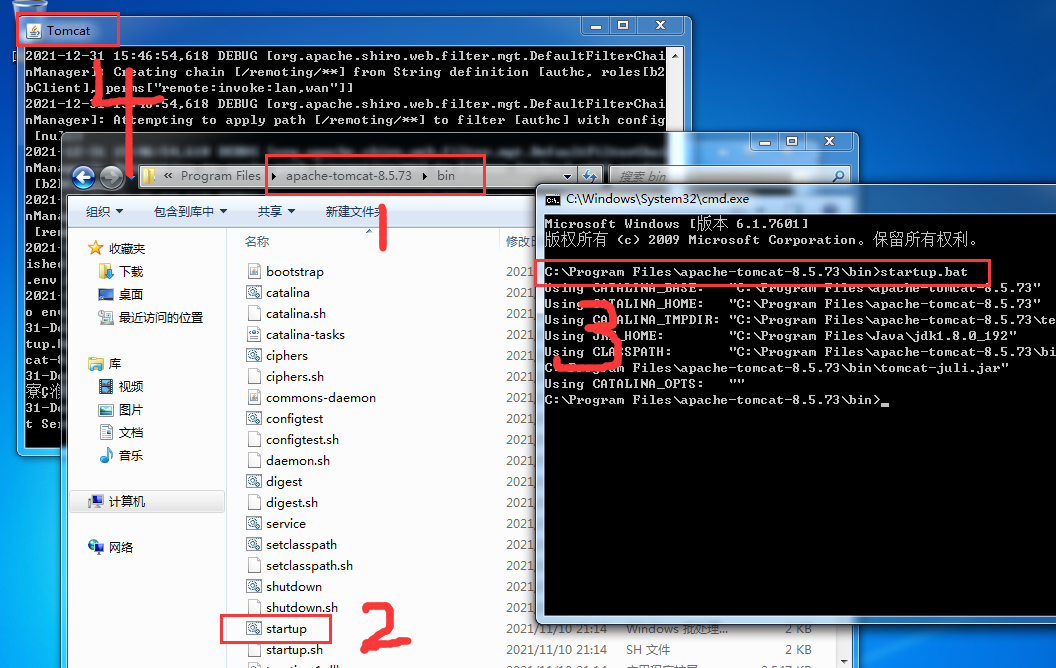
Task: Click the apache-tomcat-8.5.73 breadcrumb
Action: 348,176
